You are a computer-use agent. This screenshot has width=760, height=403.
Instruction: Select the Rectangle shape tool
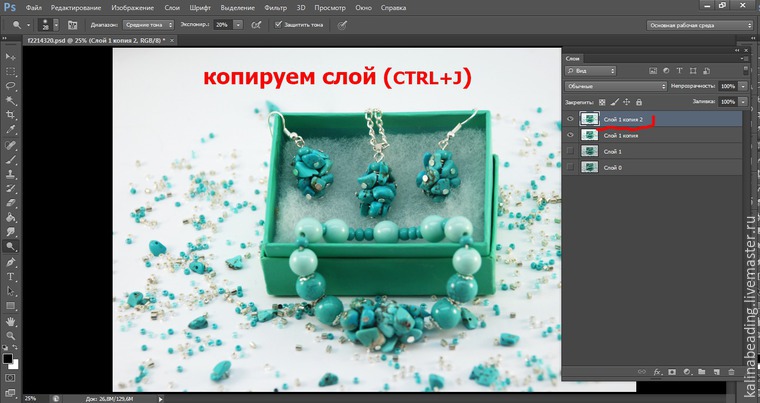(x=10, y=306)
